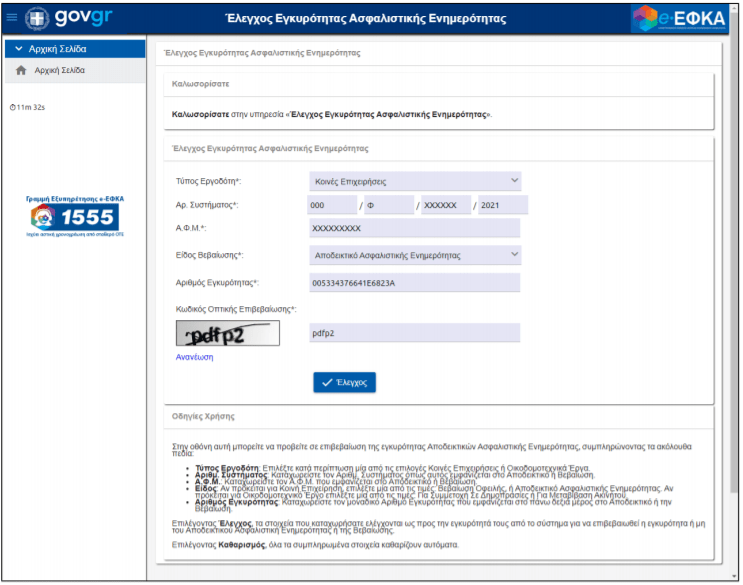
Task: Click the Greek emblem gov.gr logo
Action: coord(69,18)
